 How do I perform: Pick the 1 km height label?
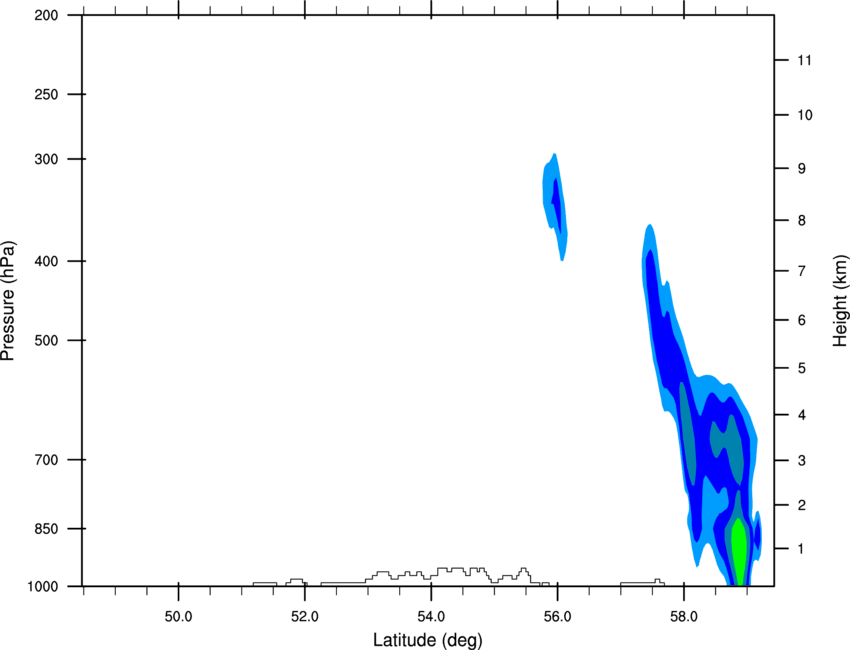point(801,549)
